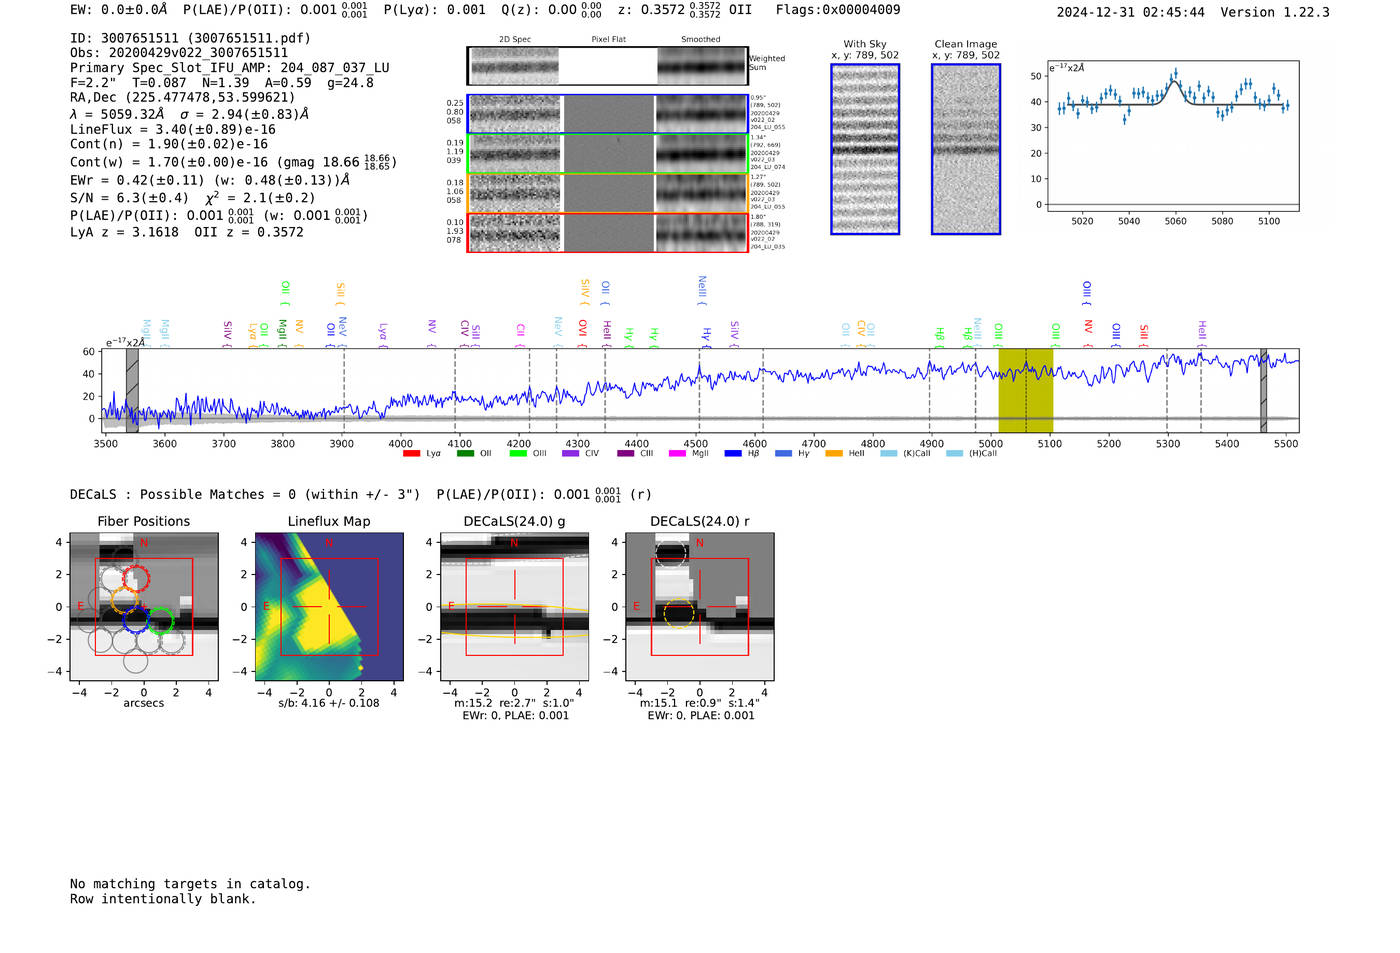Click the CIV purple legend swatch
Image resolution: width=1400 pixels, height=953 pixels.
(570, 454)
